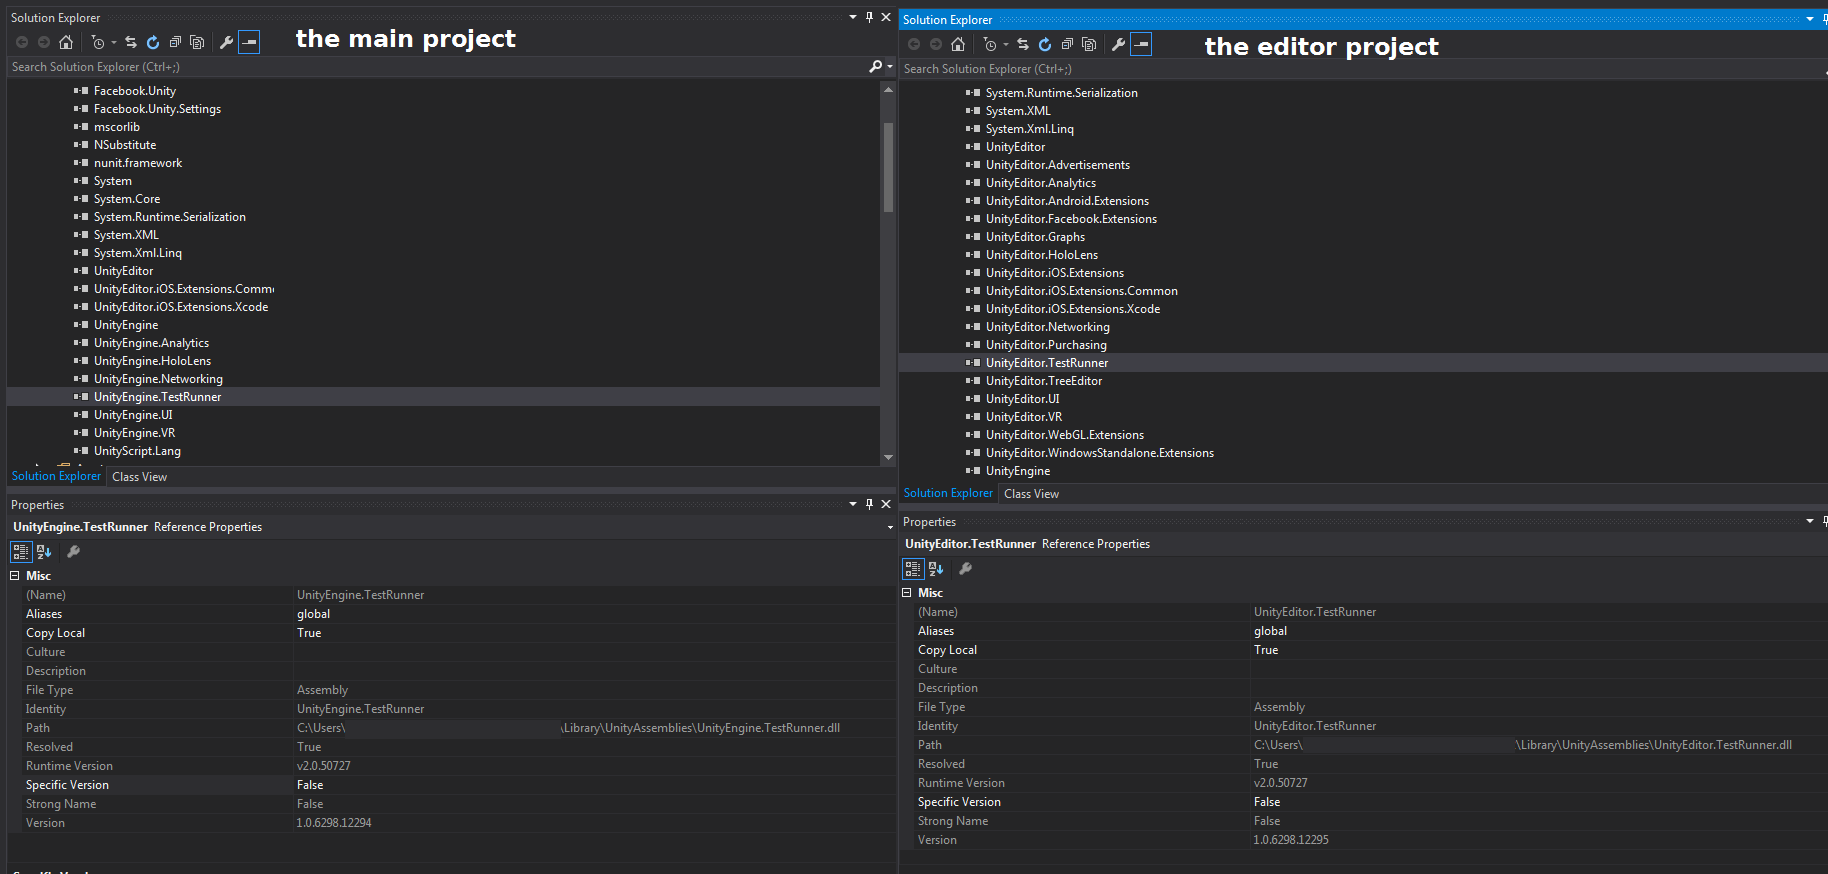
Task: Switch to Solution Explorer tab in main project
Action: [56, 476]
